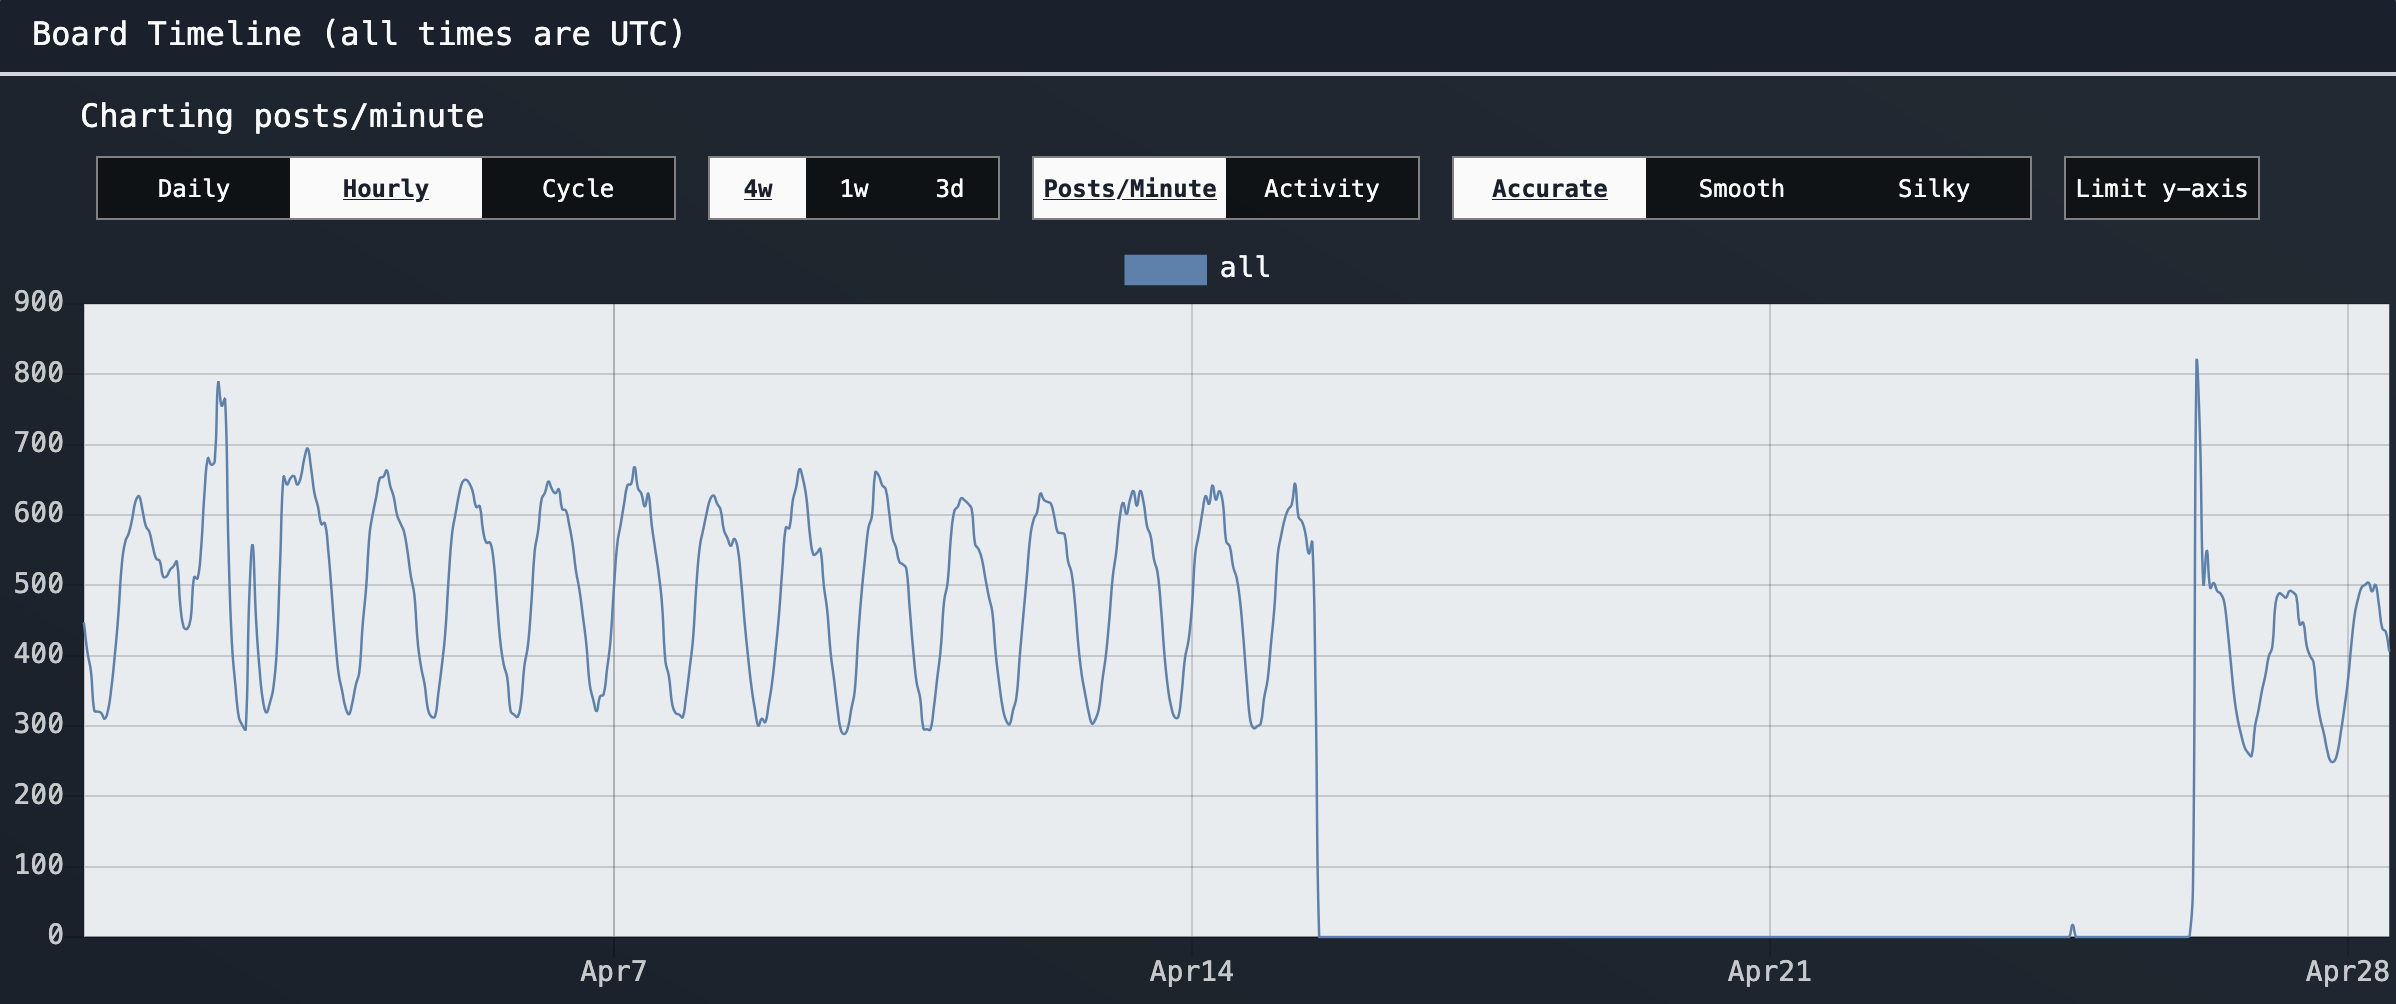Change time range to 1w
Viewport: 2396px width, 1004px height.
point(853,188)
